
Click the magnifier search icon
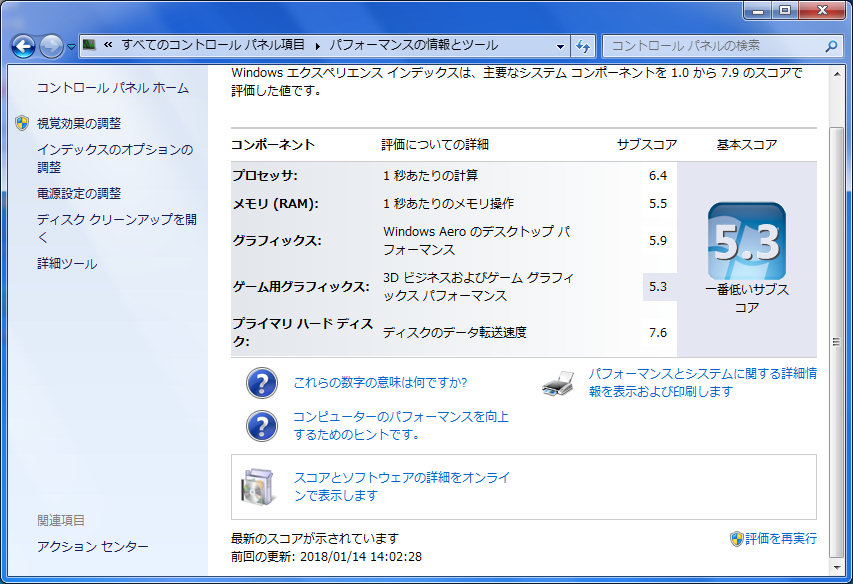coord(831,46)
